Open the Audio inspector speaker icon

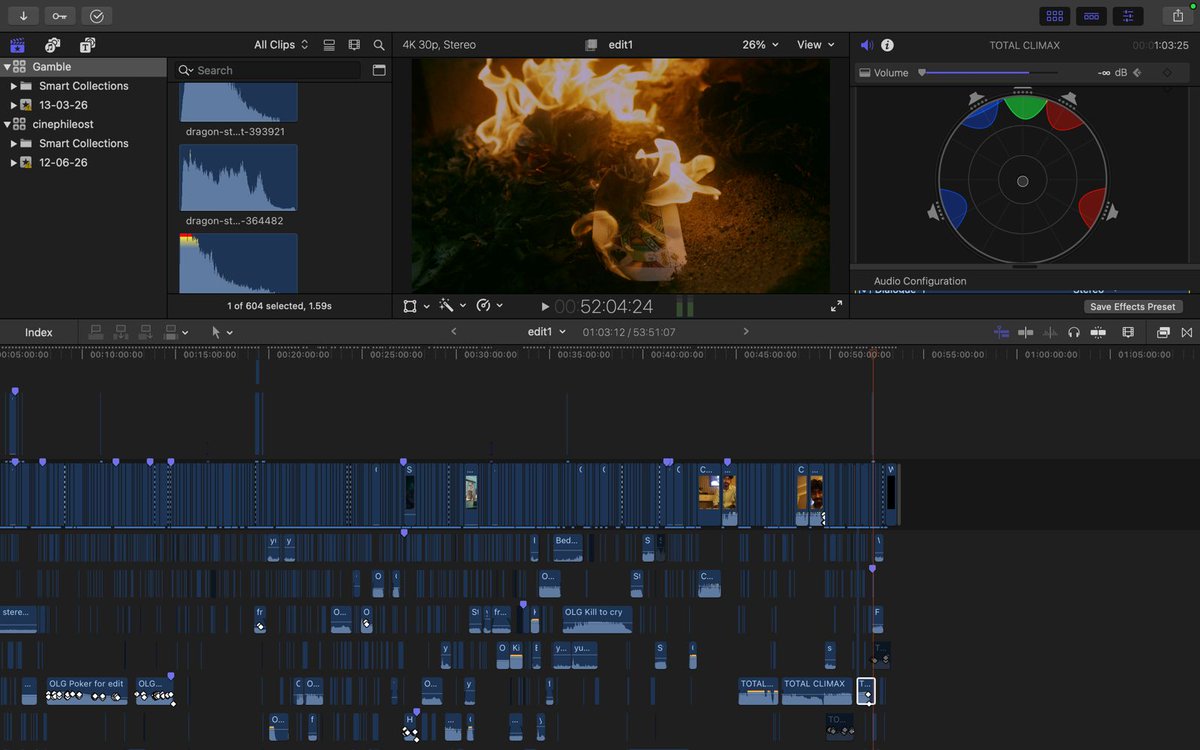pyautogui.click(x=866, y=45)
